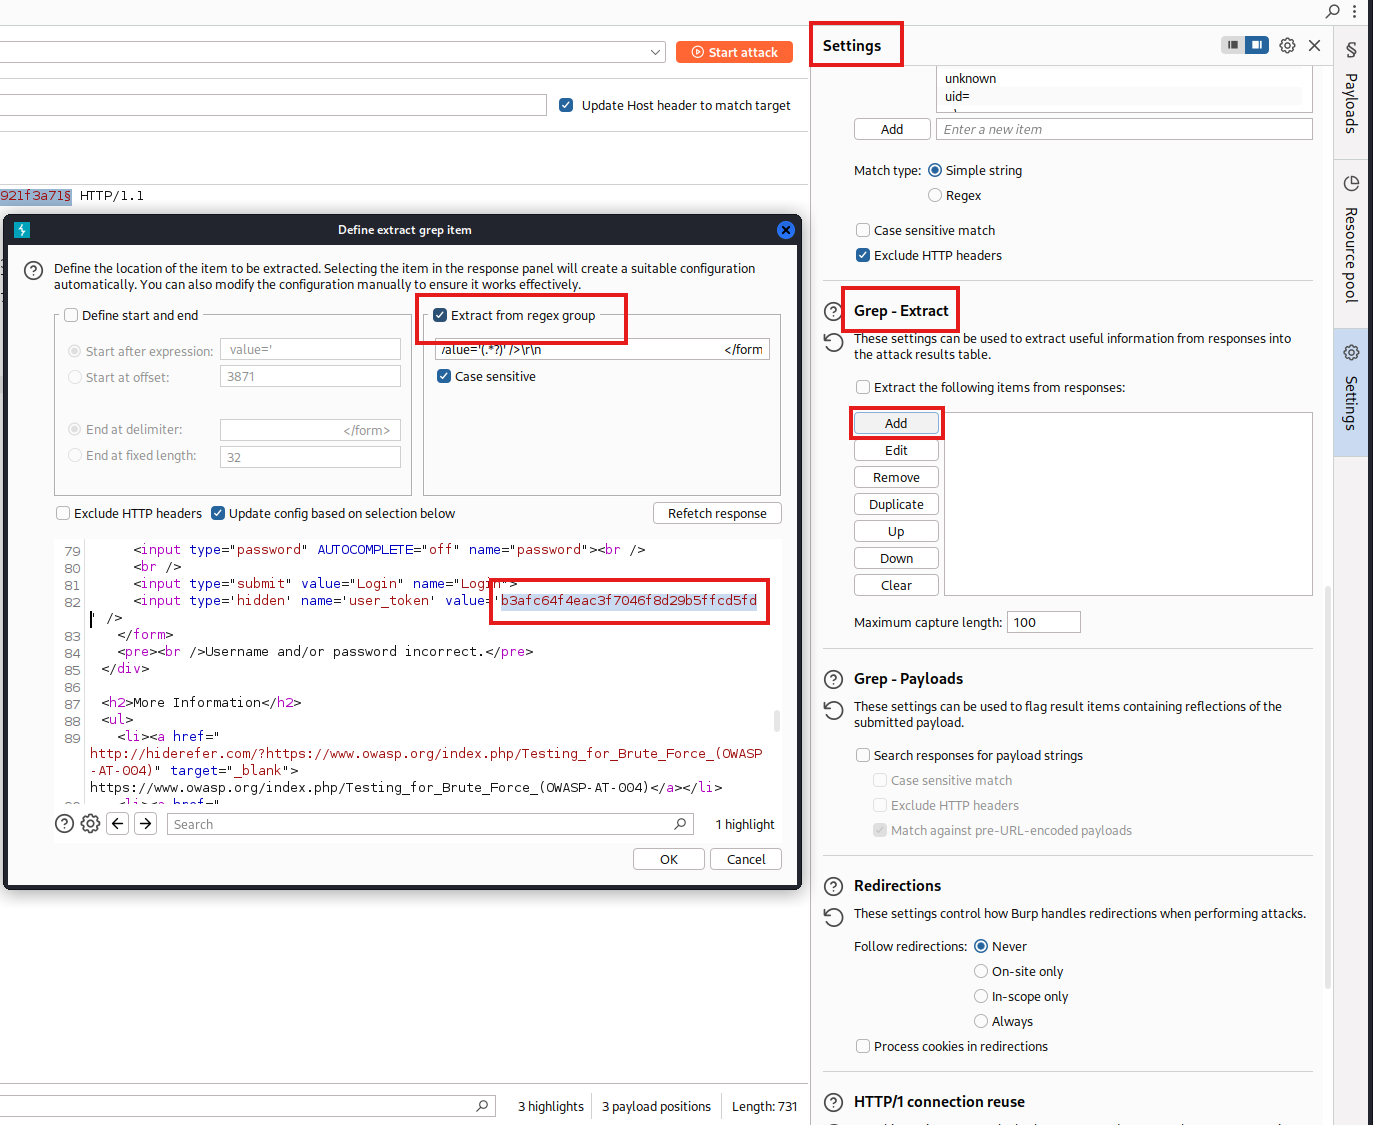Go to previous search match arrow
The height and width of the screenshot is (1125, 1373).
(x=118, y=824)
